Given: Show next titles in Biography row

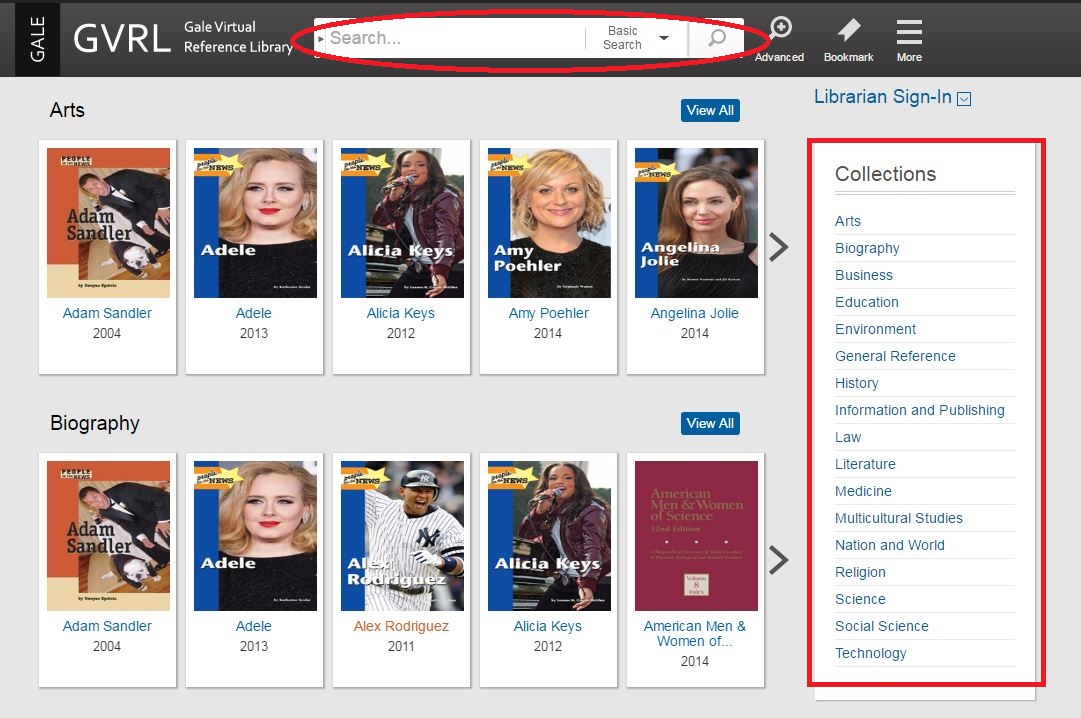Looking at the screenshot, I should [778, 560].
